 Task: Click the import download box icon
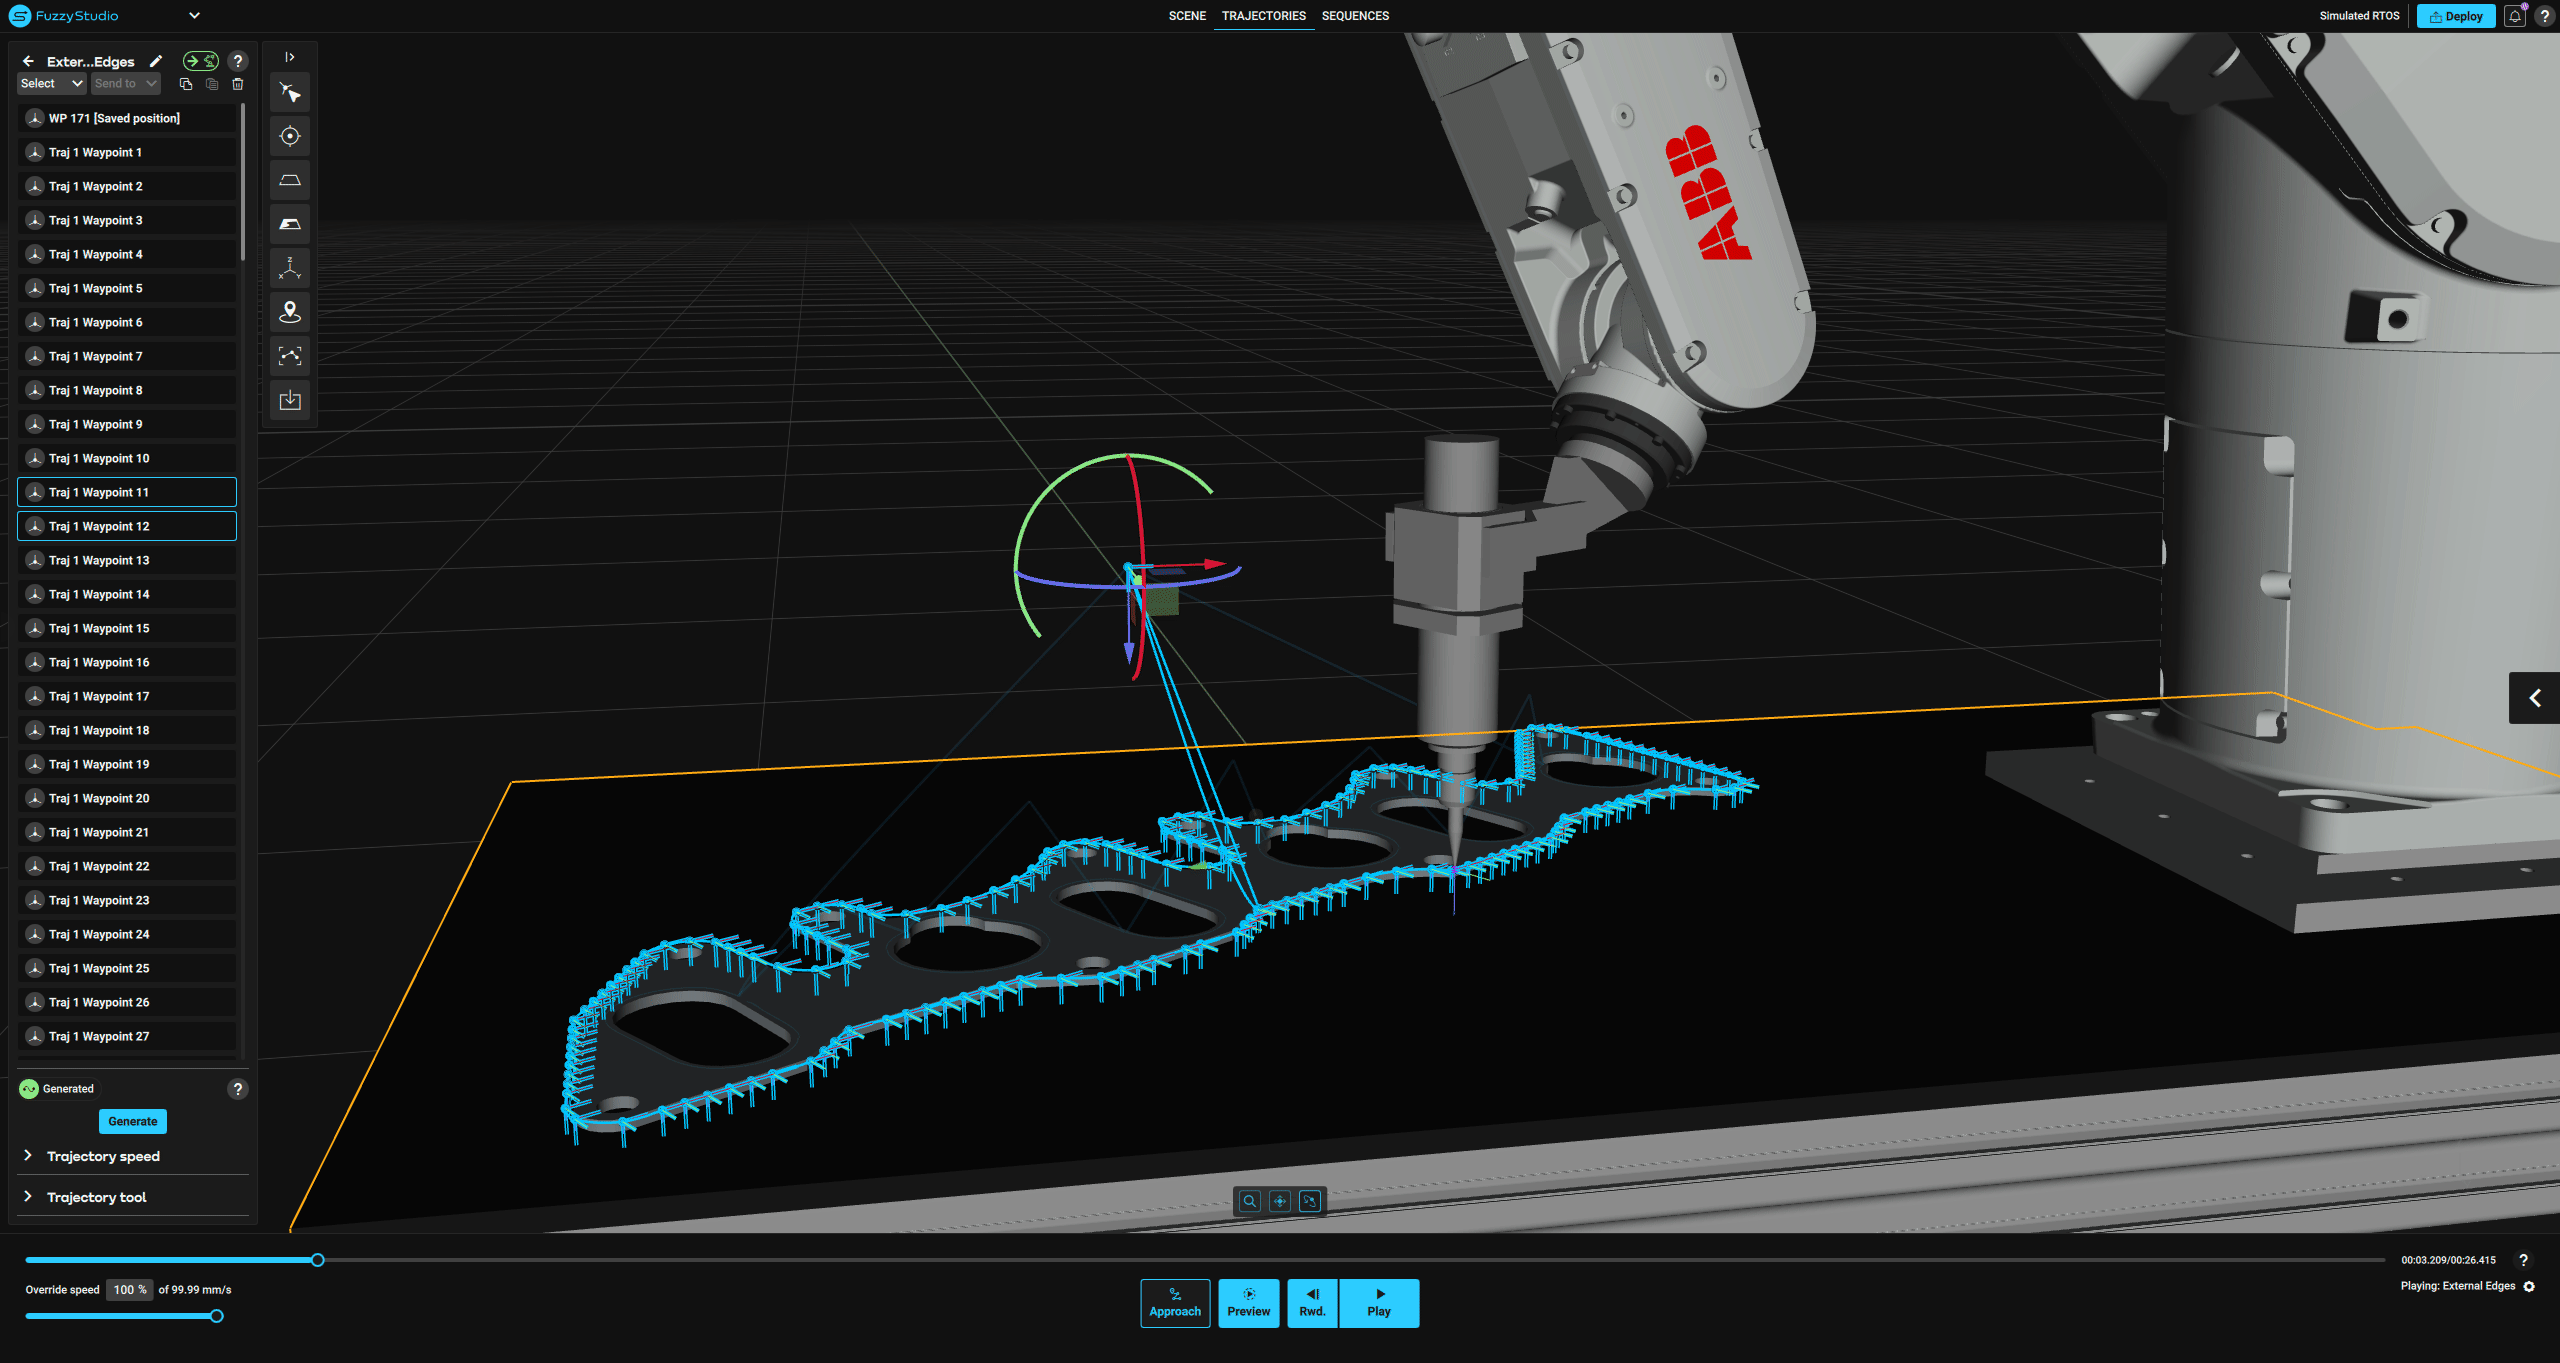pyautogui.click(x=290, y=400)
